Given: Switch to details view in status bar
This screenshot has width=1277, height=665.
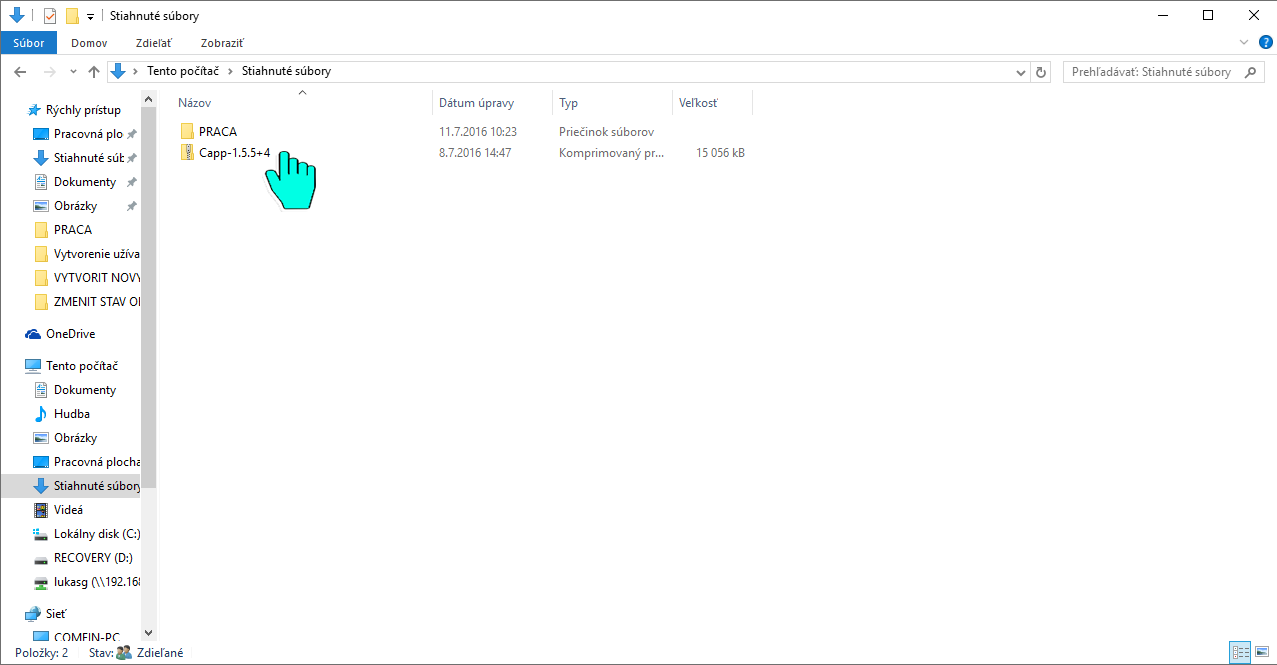Looking at the screenshot, I should click(1240, 653).
